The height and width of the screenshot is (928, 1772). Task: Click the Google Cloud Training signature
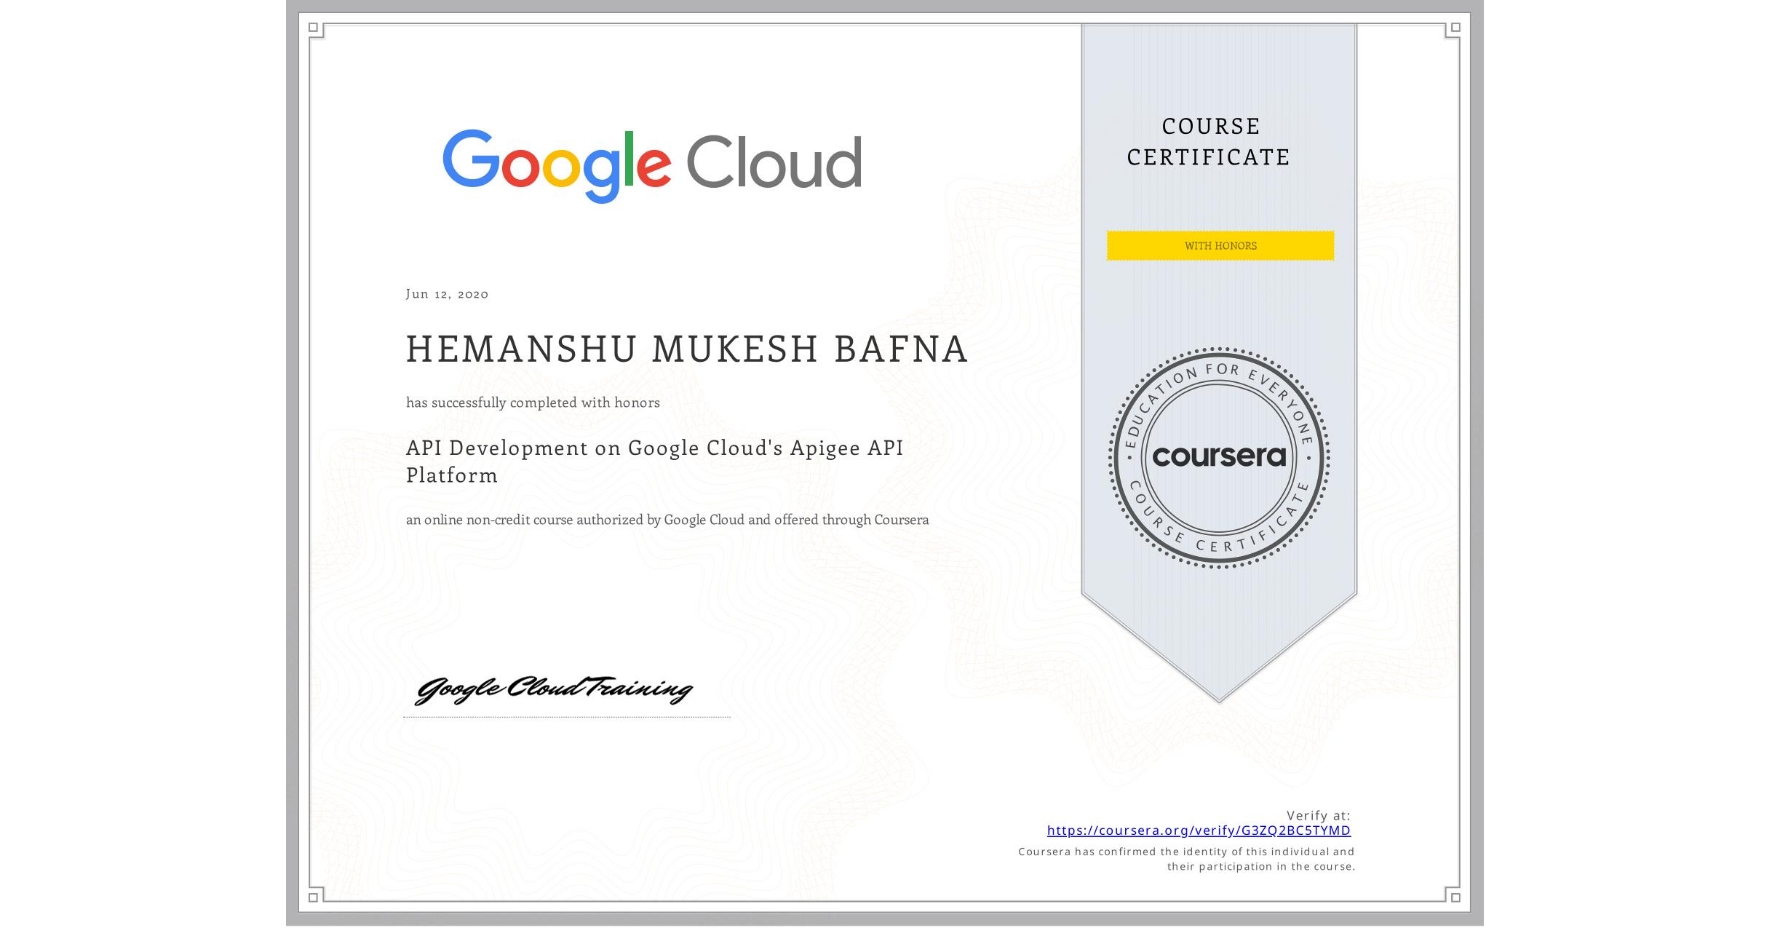[555, 689]
